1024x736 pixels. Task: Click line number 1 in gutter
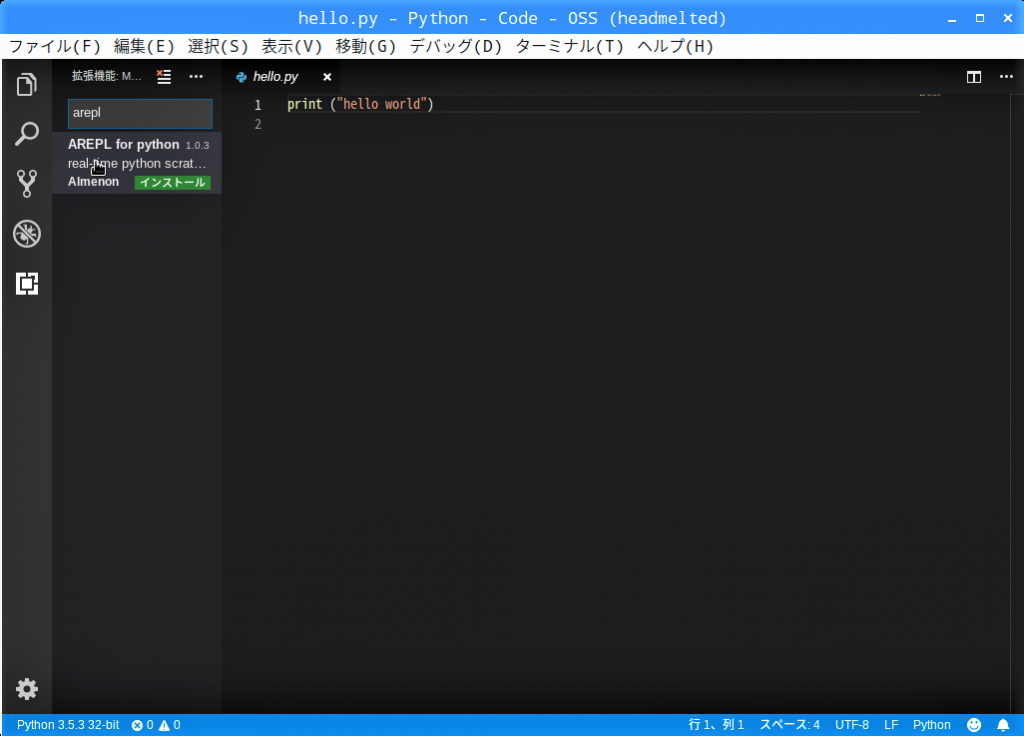(x=258, y=104)
